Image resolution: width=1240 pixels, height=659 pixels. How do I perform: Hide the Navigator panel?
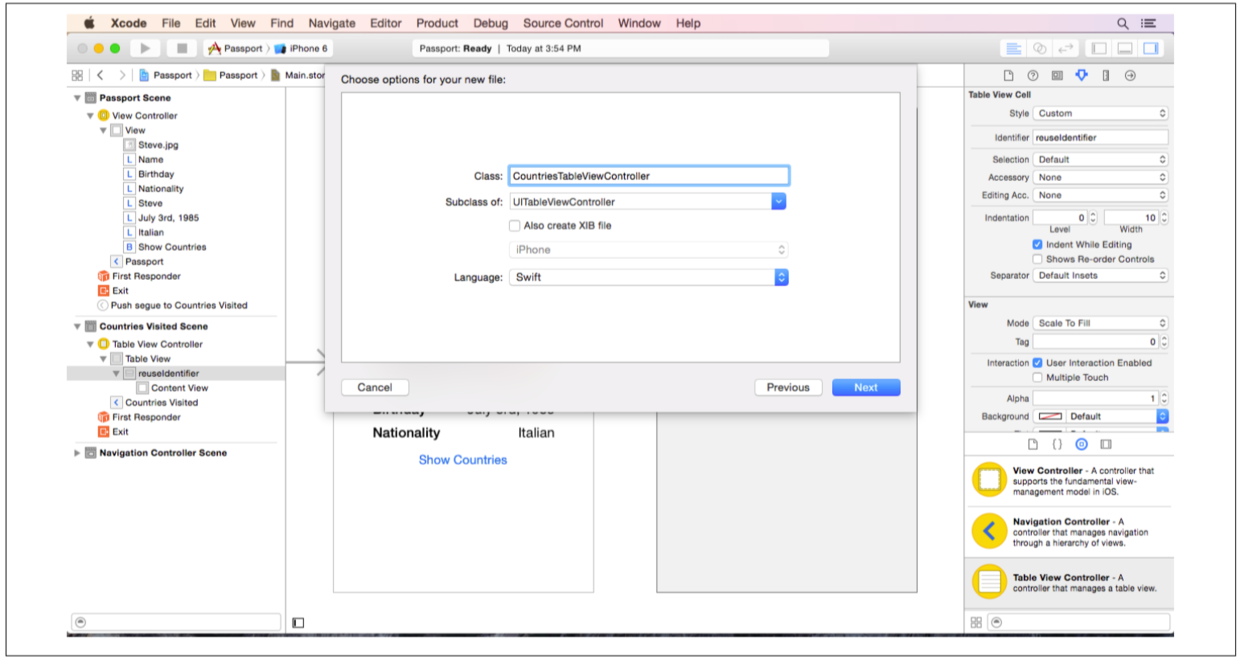pos(1099,48)
